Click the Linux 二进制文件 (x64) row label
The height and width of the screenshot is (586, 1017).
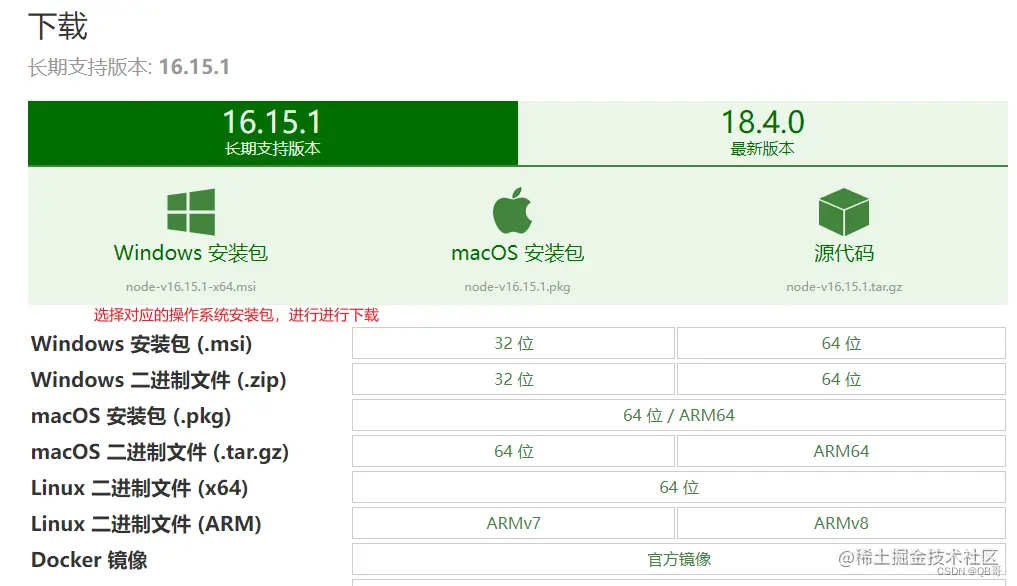pos(139,488)
